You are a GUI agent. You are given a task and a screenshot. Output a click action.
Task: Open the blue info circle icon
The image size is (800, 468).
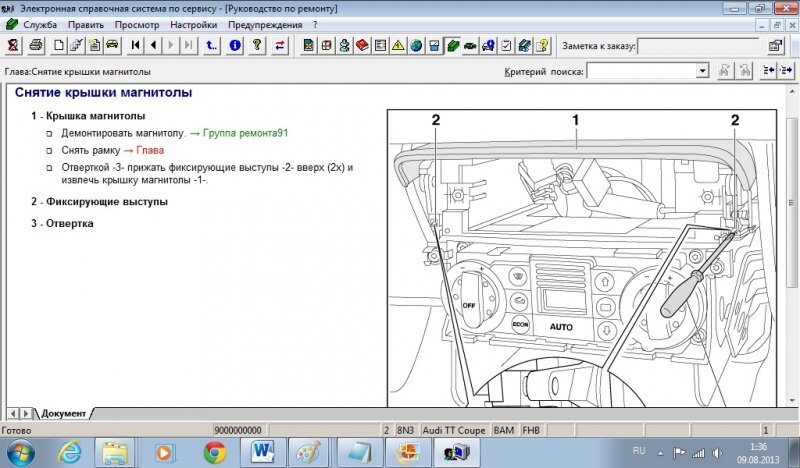[235, 45]
